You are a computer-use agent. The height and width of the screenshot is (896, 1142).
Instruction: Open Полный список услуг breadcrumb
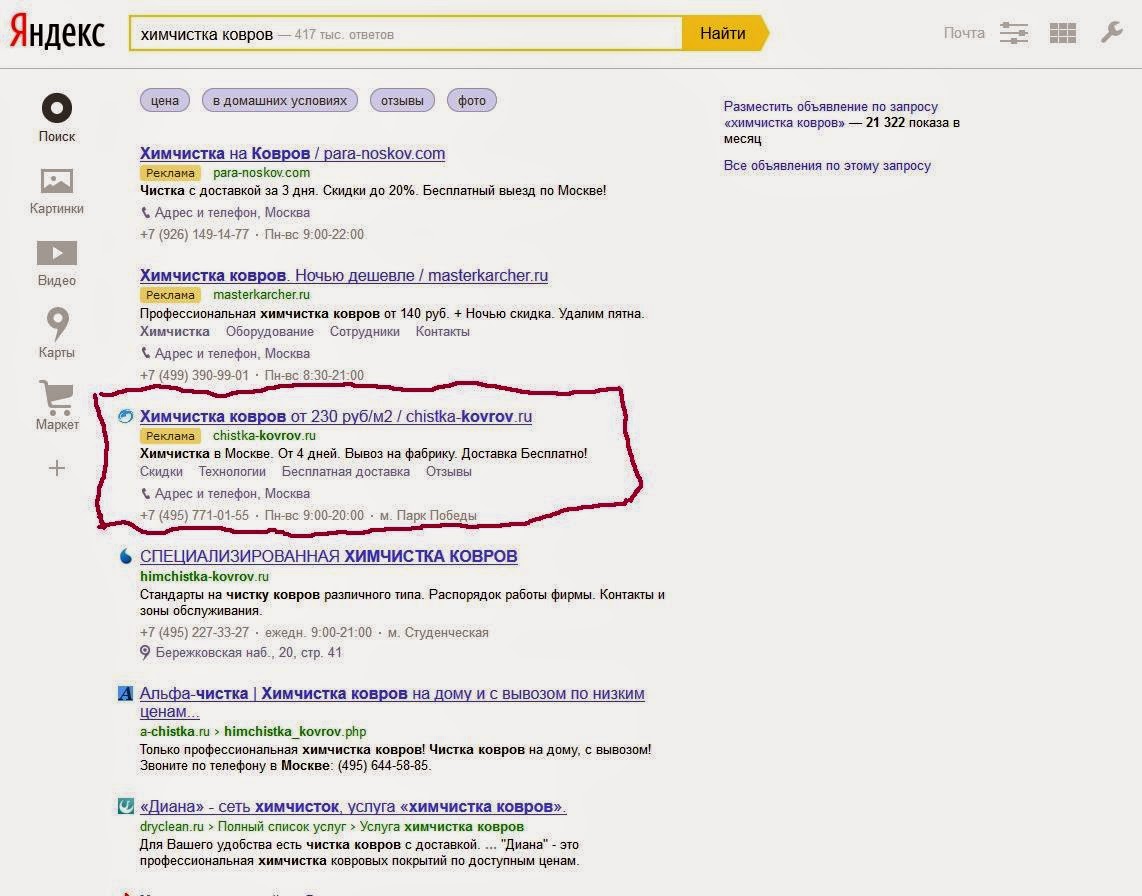click(283, 827)
